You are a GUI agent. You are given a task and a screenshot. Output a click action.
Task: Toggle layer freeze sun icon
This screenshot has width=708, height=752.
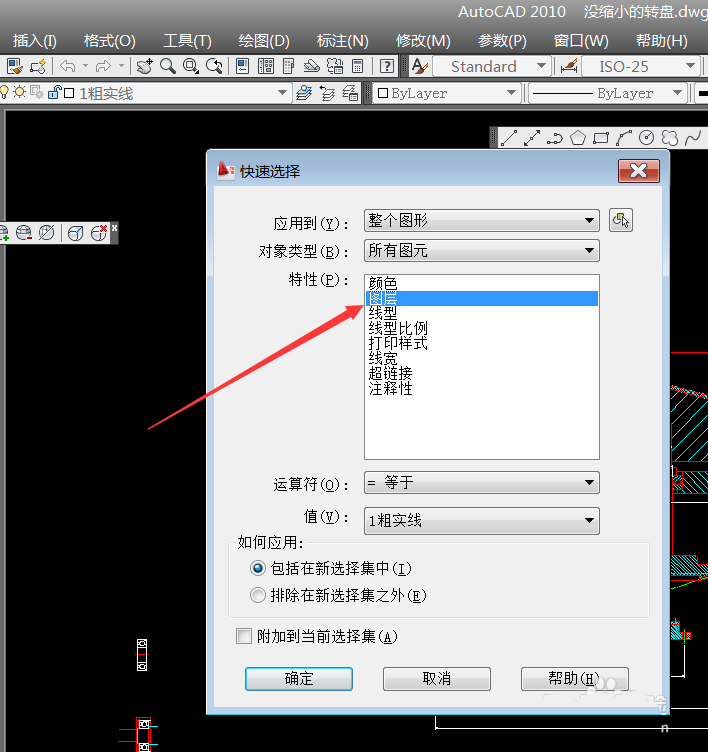[x=19, y=92]
